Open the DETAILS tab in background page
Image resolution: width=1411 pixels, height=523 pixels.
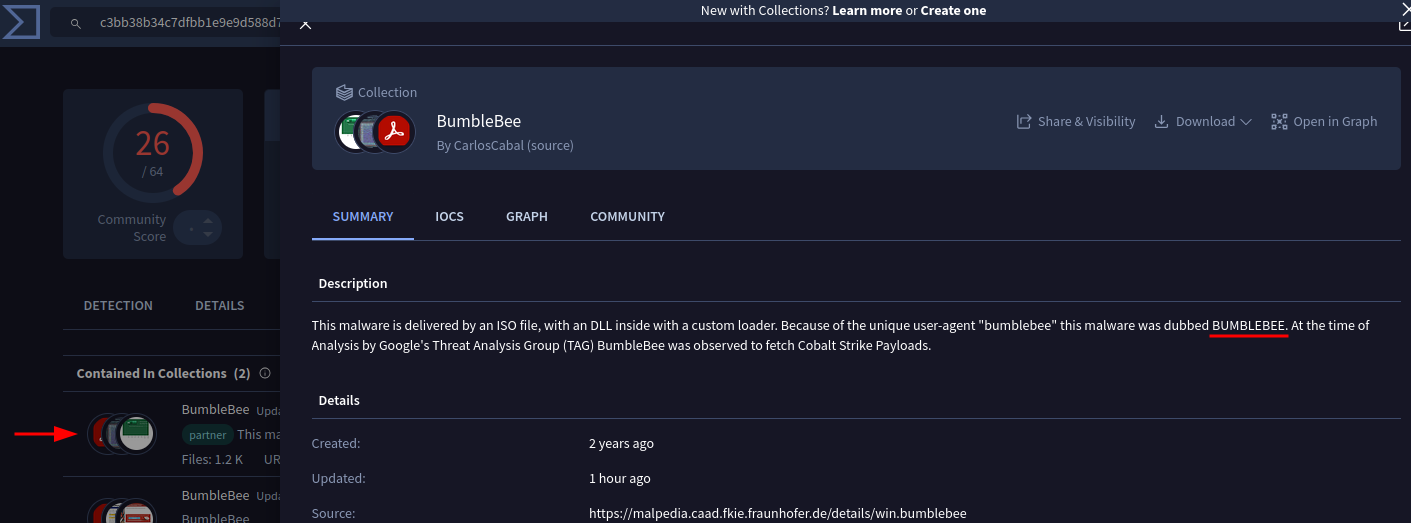click(x=220, y=305)
